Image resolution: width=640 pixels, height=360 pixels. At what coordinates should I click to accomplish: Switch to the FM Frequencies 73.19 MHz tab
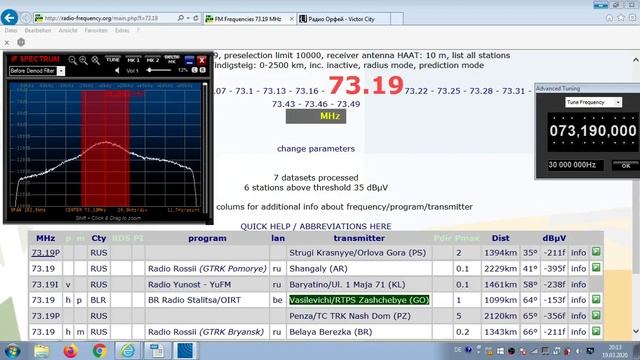(248, 19)
